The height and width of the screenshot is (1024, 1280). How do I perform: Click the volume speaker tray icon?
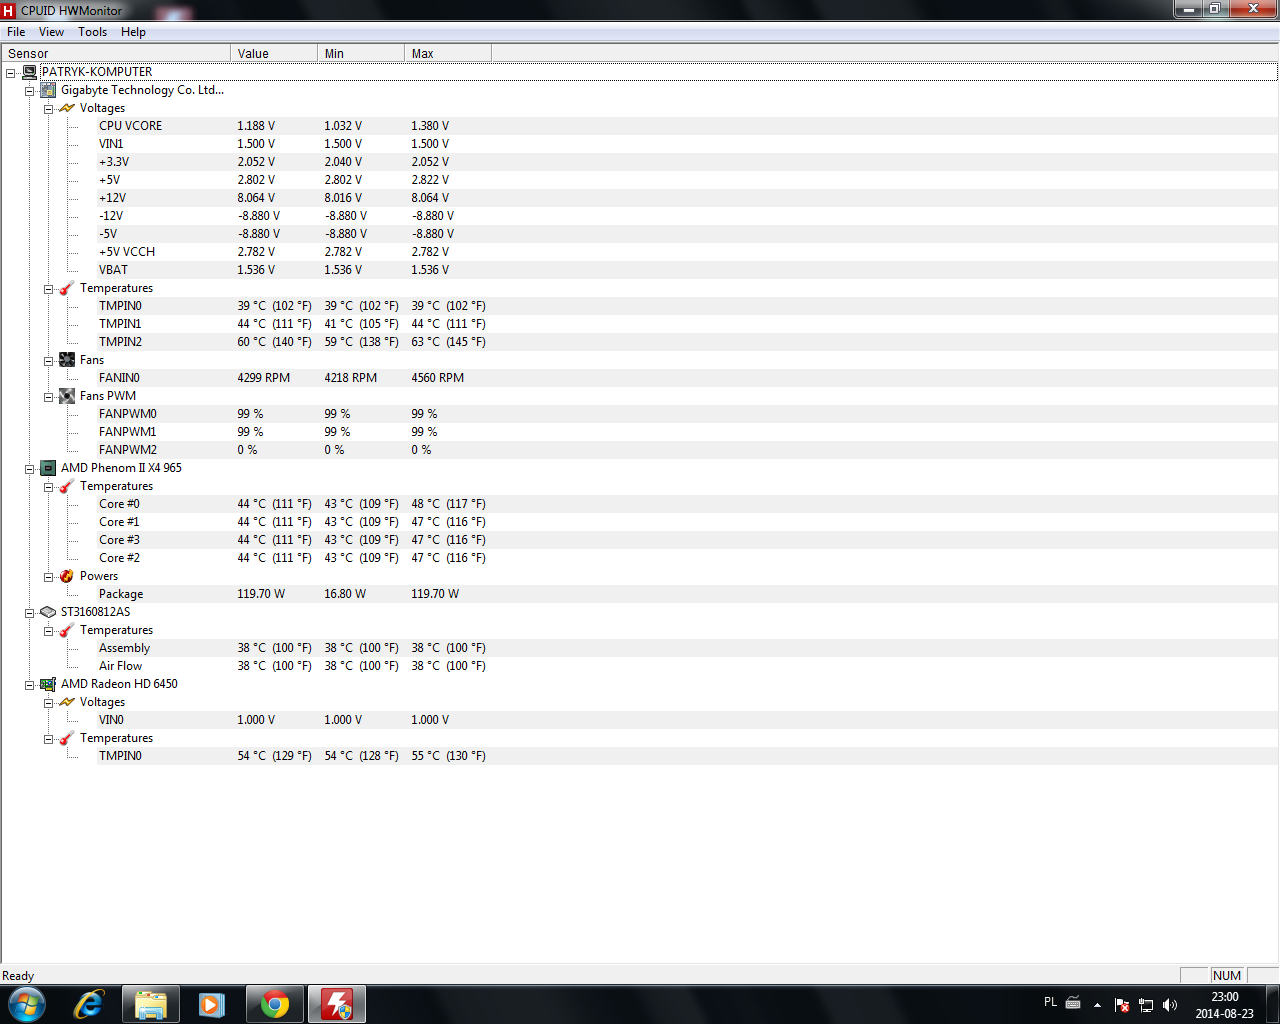(1170, 1005)
